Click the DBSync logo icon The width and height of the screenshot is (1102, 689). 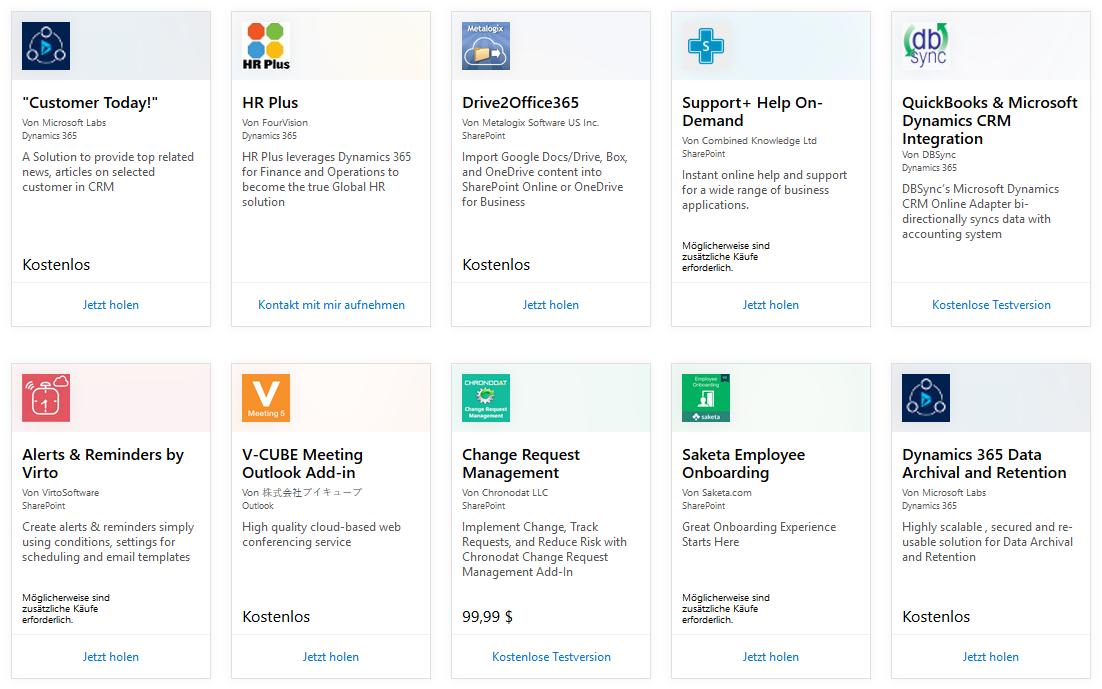[x=926, y=46]
